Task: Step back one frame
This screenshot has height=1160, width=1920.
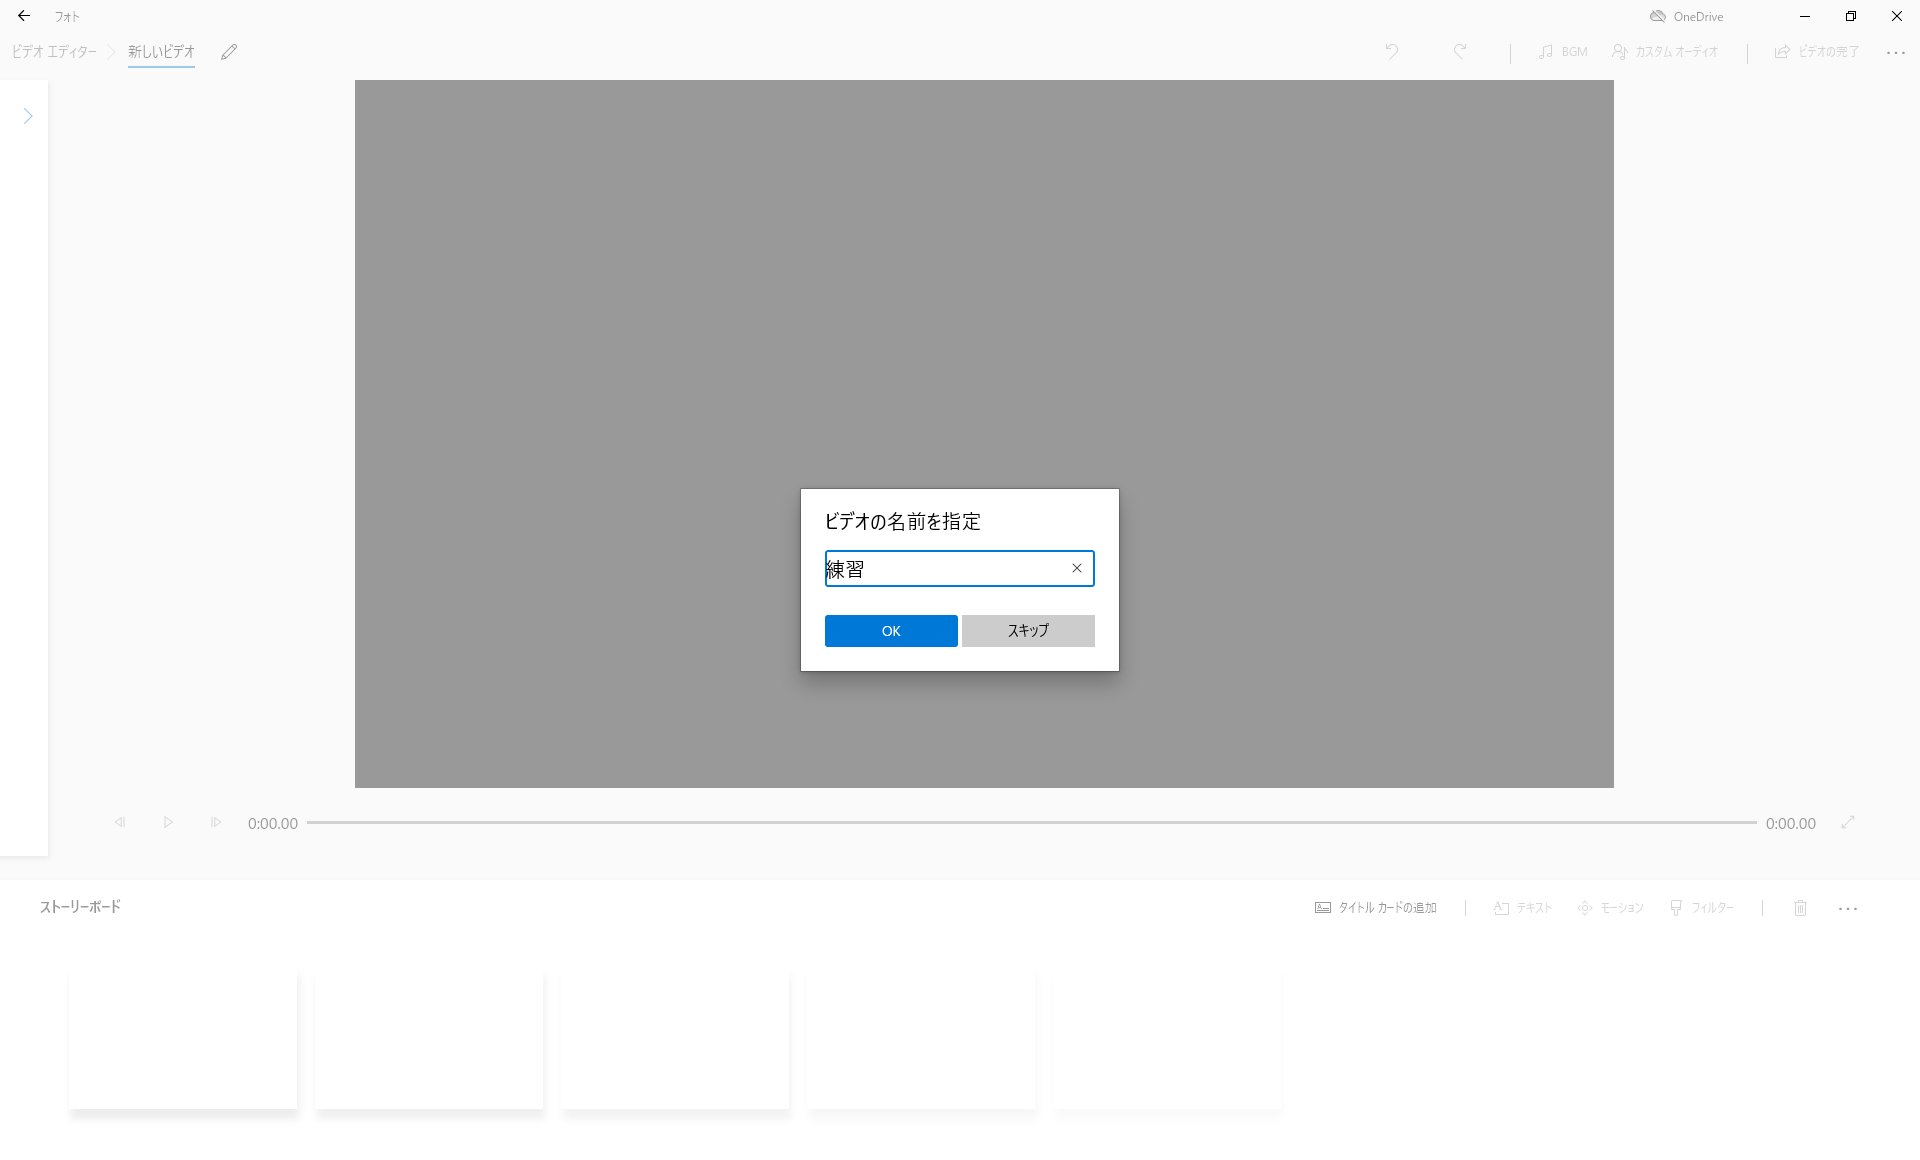Action: (x=120, y=822)
